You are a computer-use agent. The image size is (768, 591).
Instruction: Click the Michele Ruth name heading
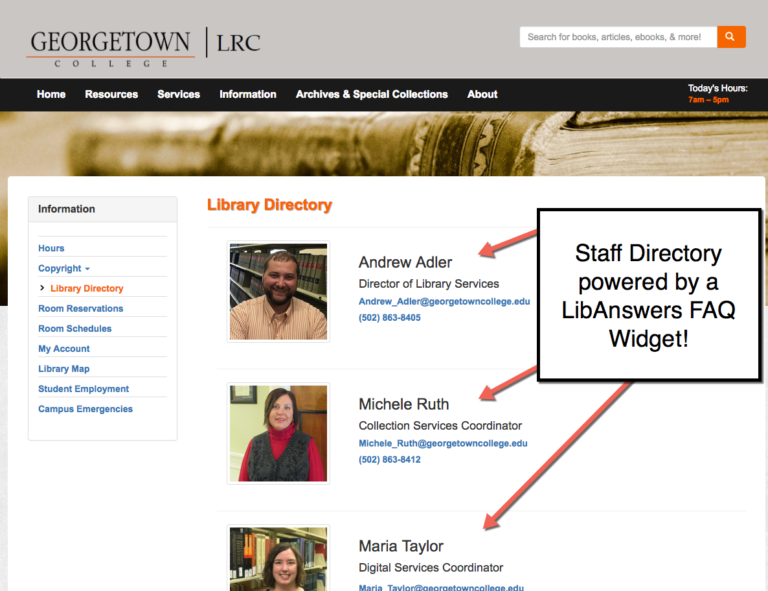[x=404, y=404]
